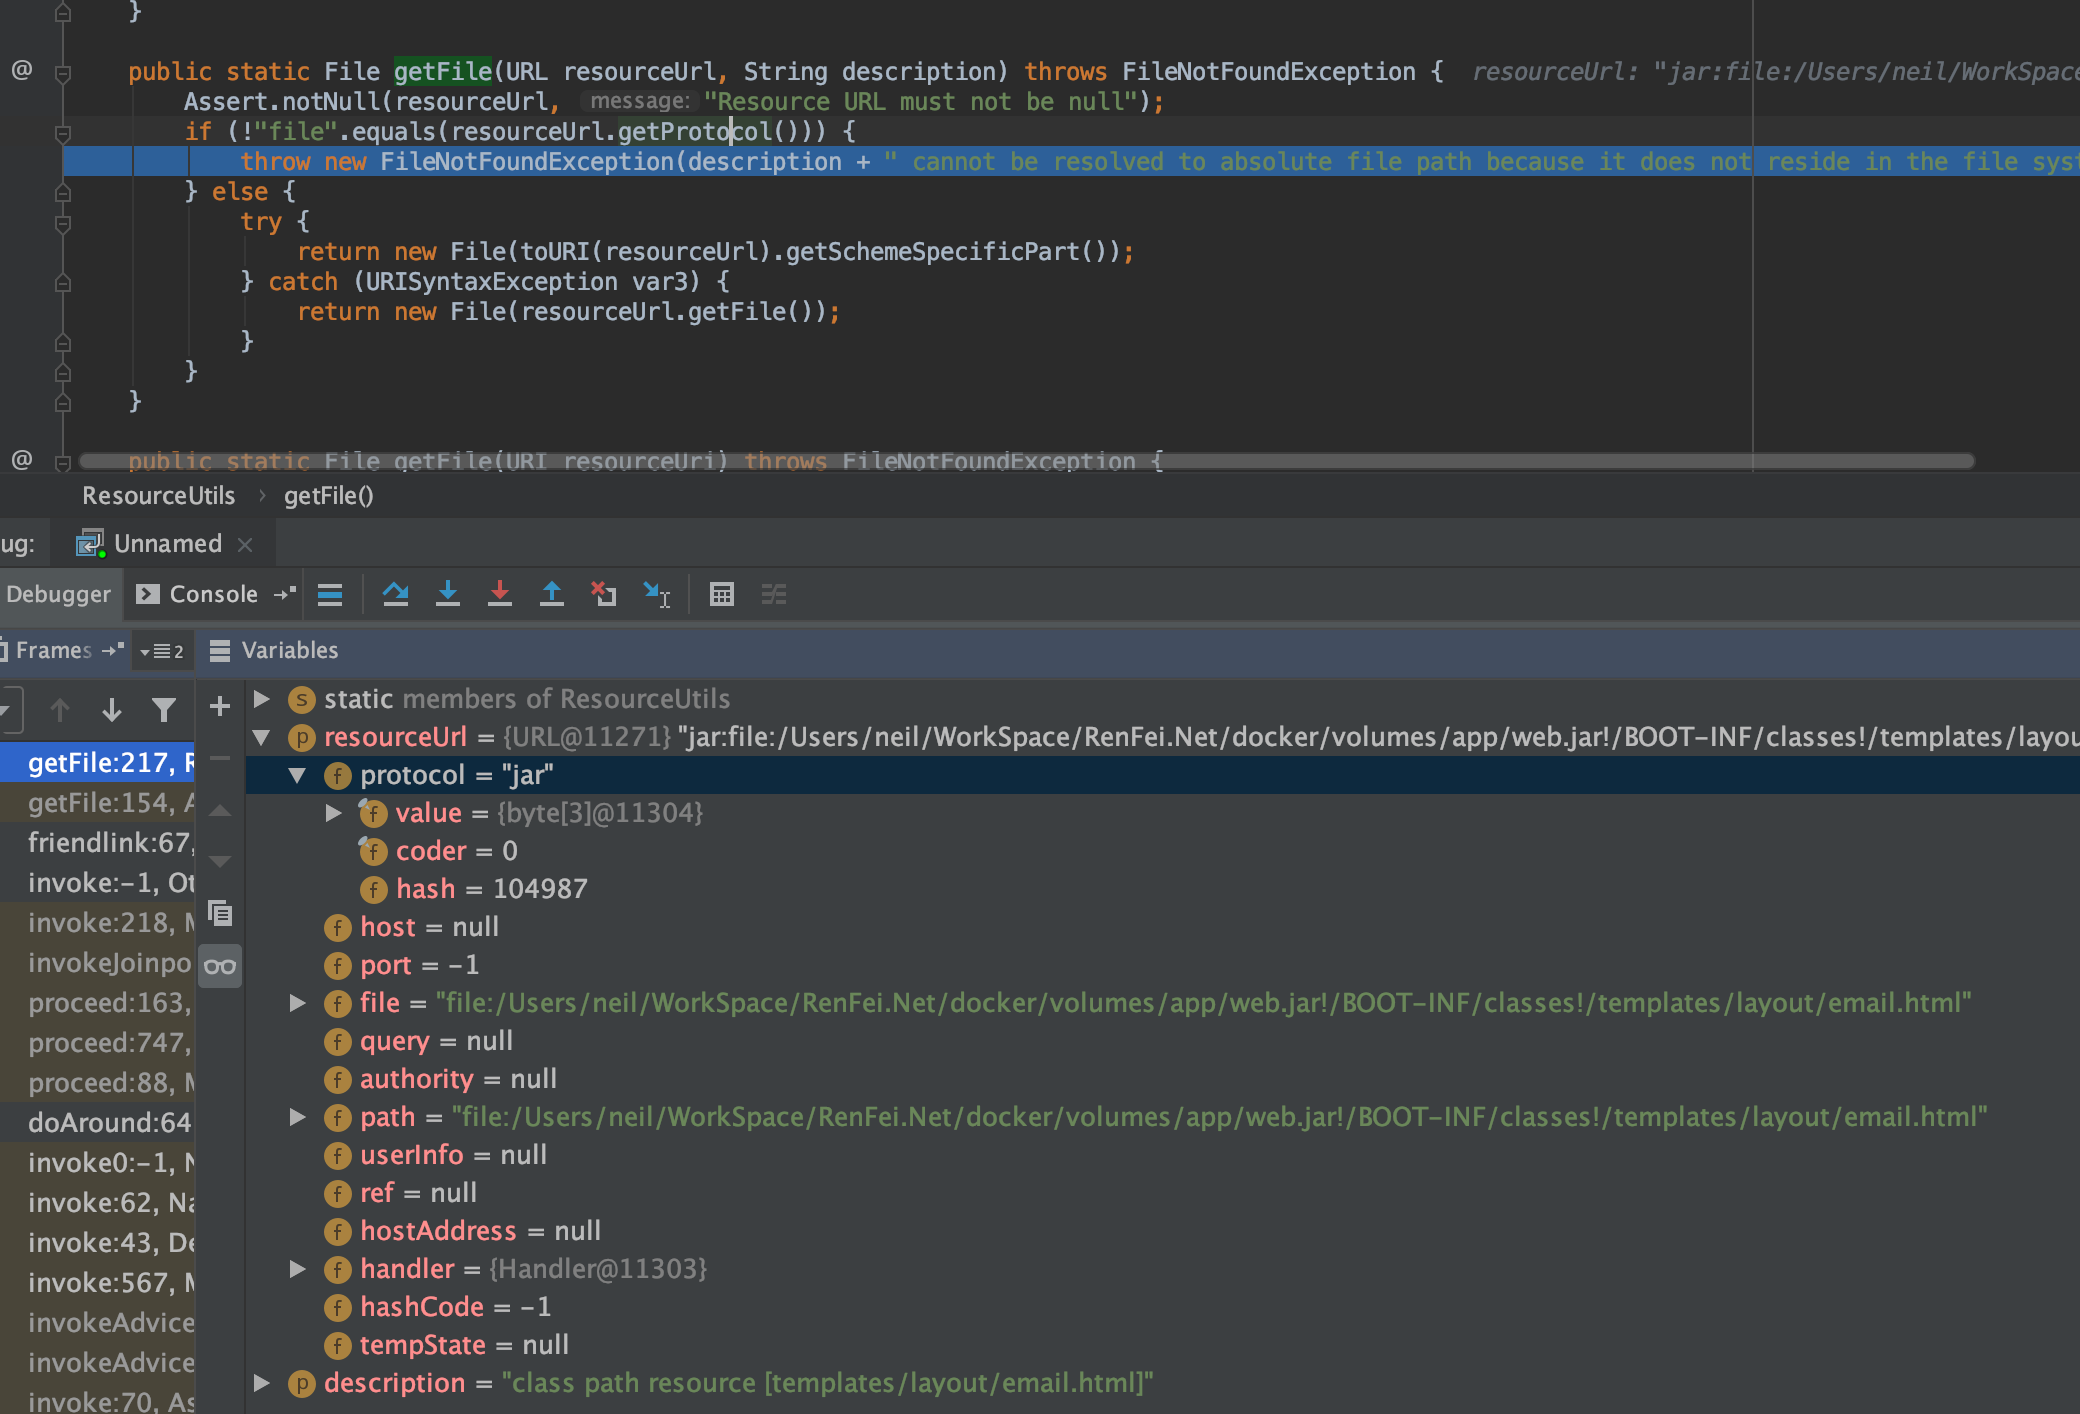Select stack frame getFile:217
2080x1414 pixels.
[x=97, y=763]
